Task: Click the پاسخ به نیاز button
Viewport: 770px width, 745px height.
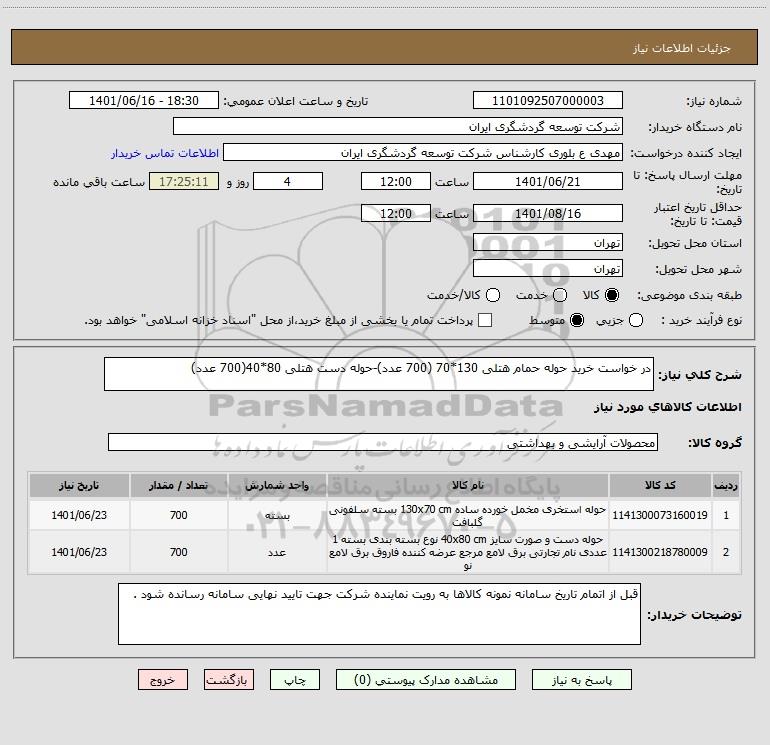Action: coord(582,680)
